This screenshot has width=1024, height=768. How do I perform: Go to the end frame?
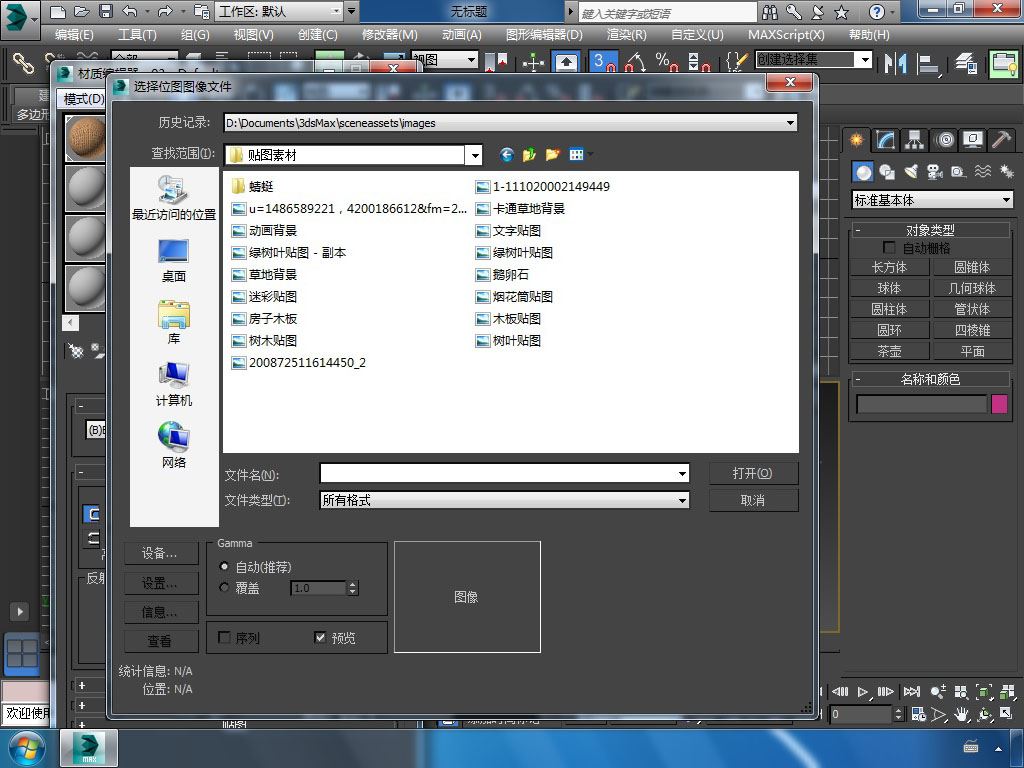coord(911,692)
